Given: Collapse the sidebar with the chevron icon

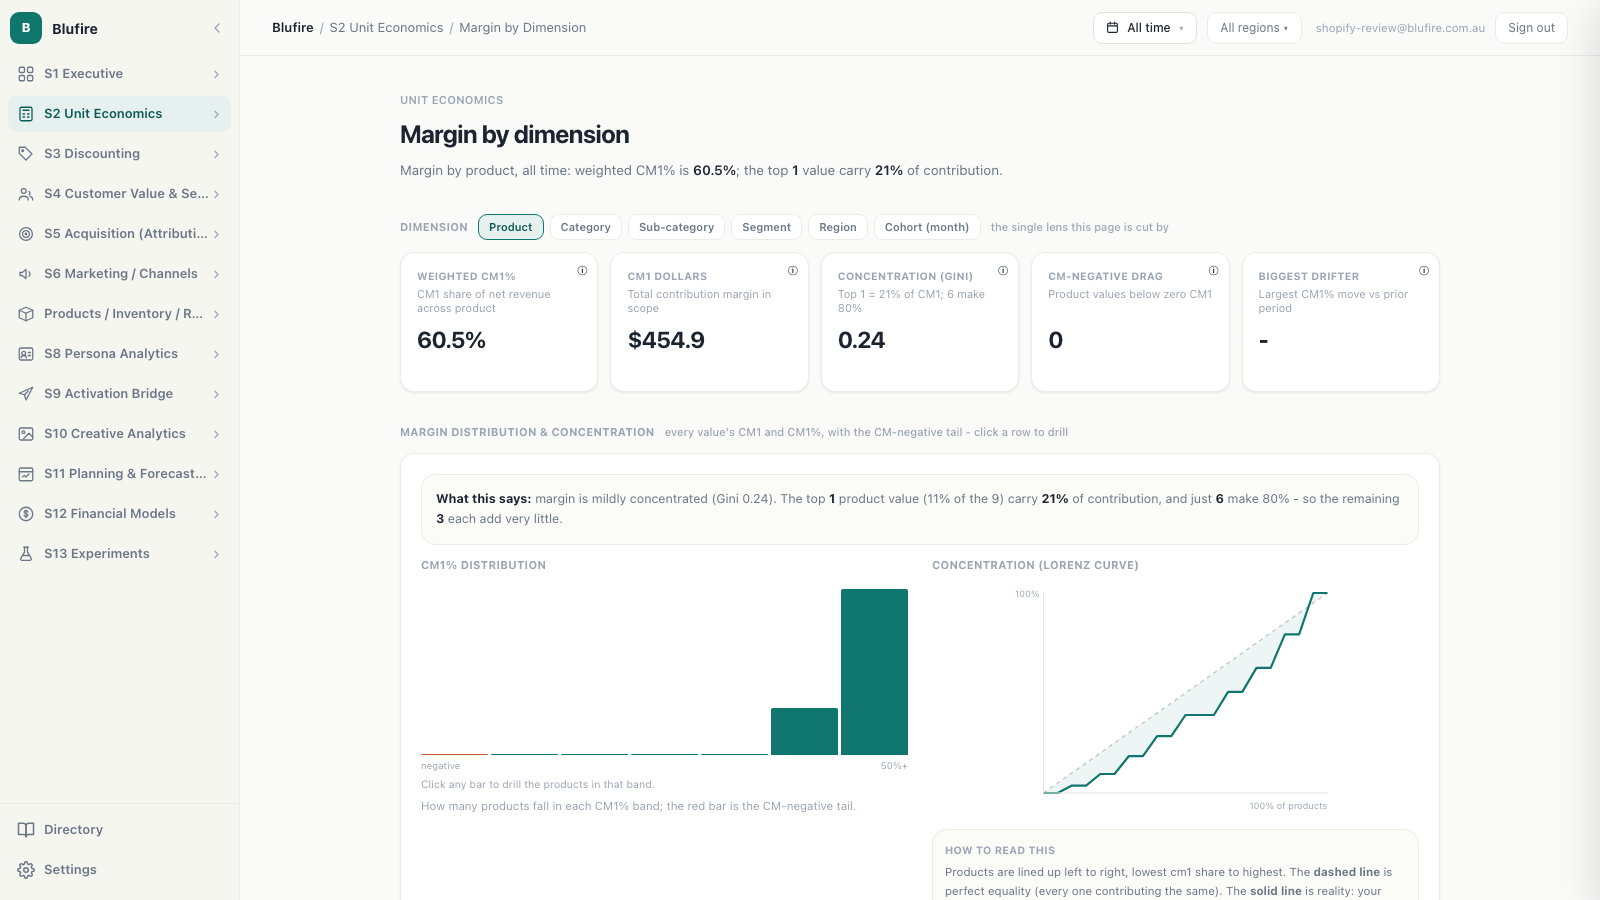Looking at the screenshot, I should [x=217, y=28].
